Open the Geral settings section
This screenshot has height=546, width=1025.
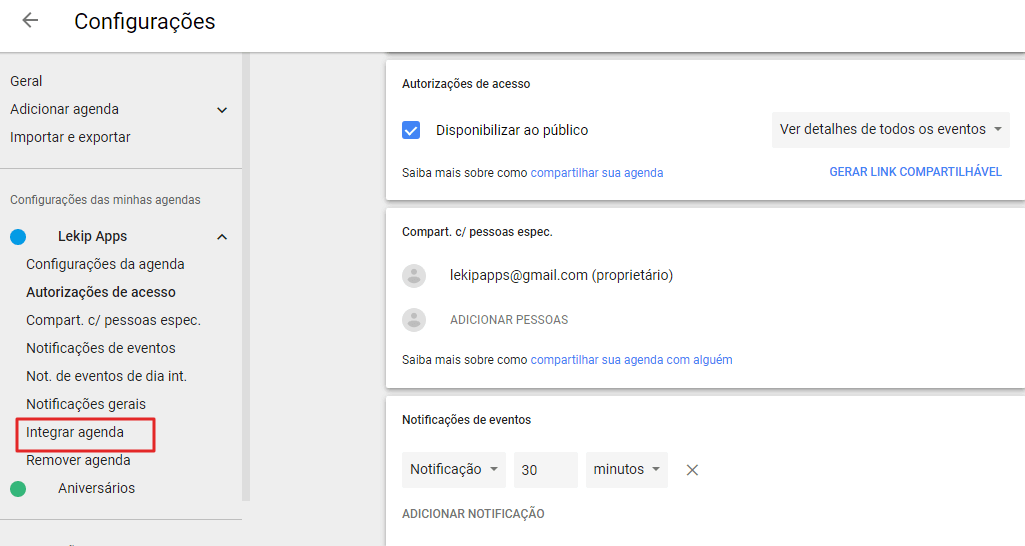tap(26, 81)
